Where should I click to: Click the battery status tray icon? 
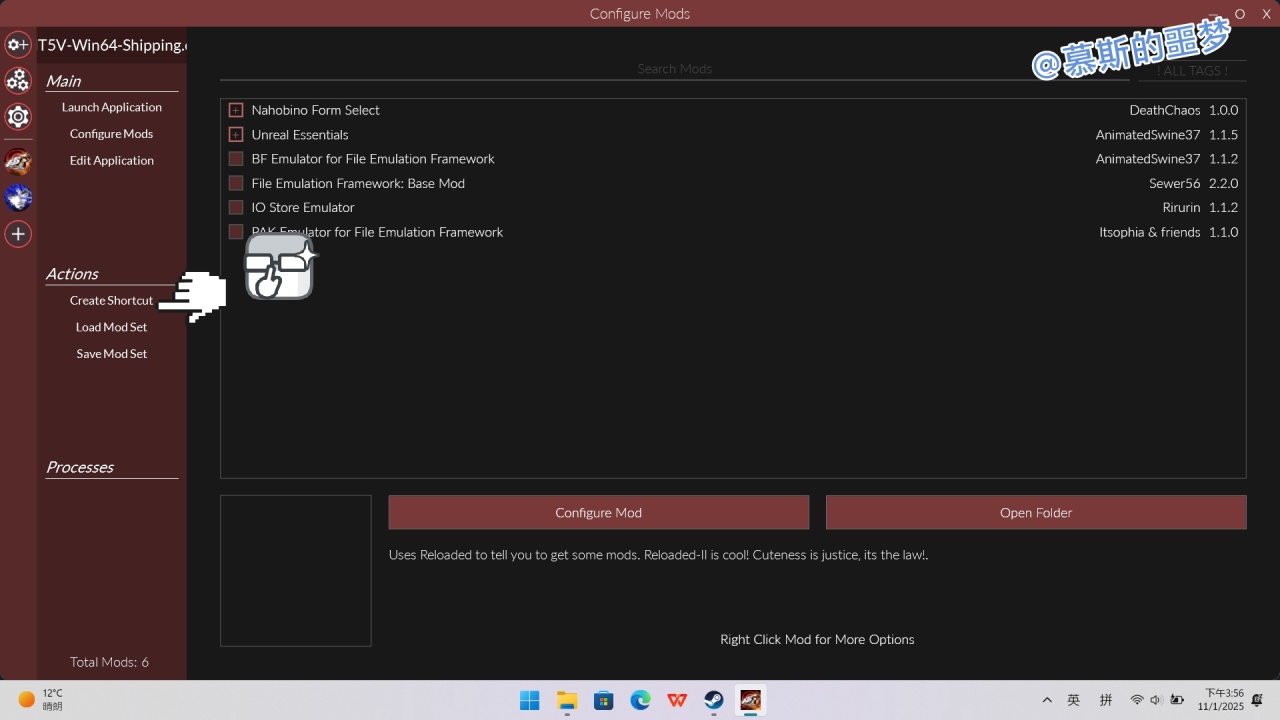pos(1177,700)
